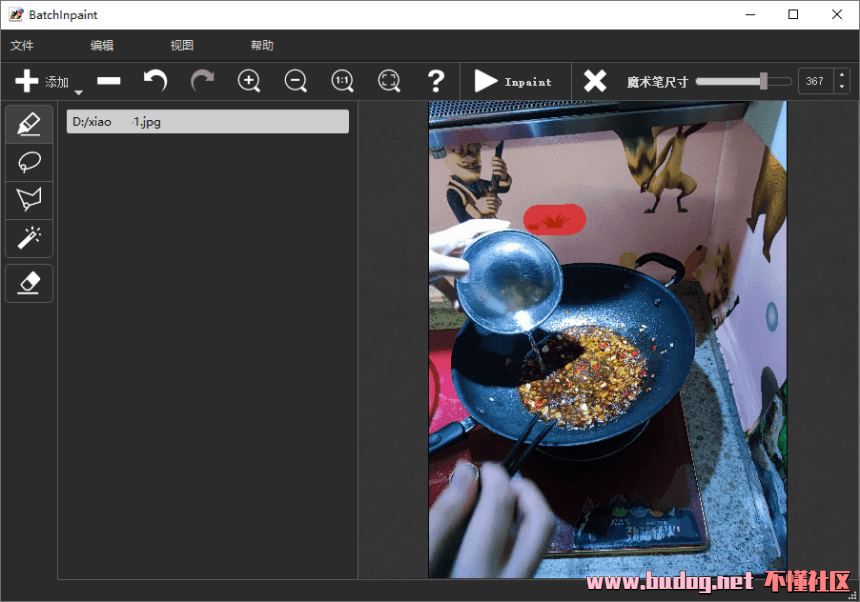Run the Inpaint button
This screenshot has width=860, height=602.
tap(514, 81)
